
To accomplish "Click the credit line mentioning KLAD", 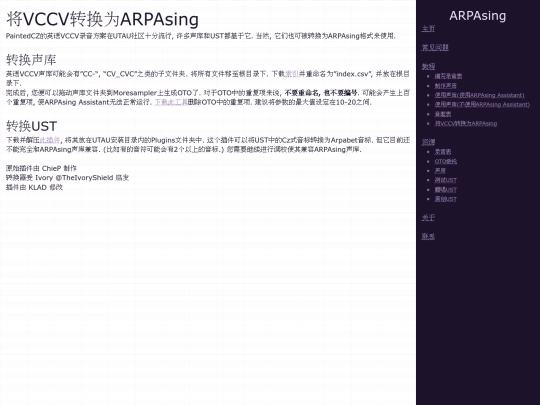I will tap(34, 187).
